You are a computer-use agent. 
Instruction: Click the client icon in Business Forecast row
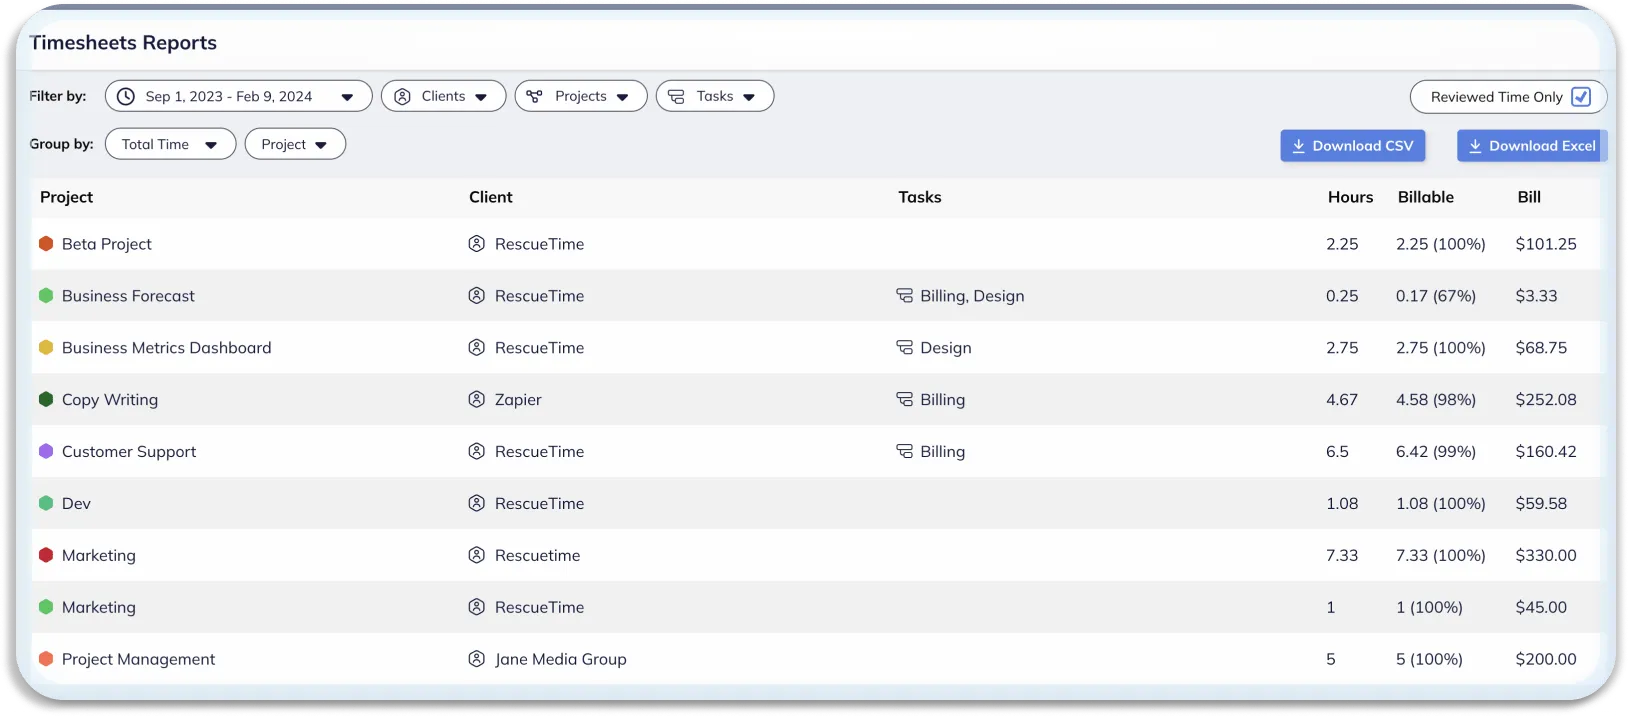pos(477,295)
